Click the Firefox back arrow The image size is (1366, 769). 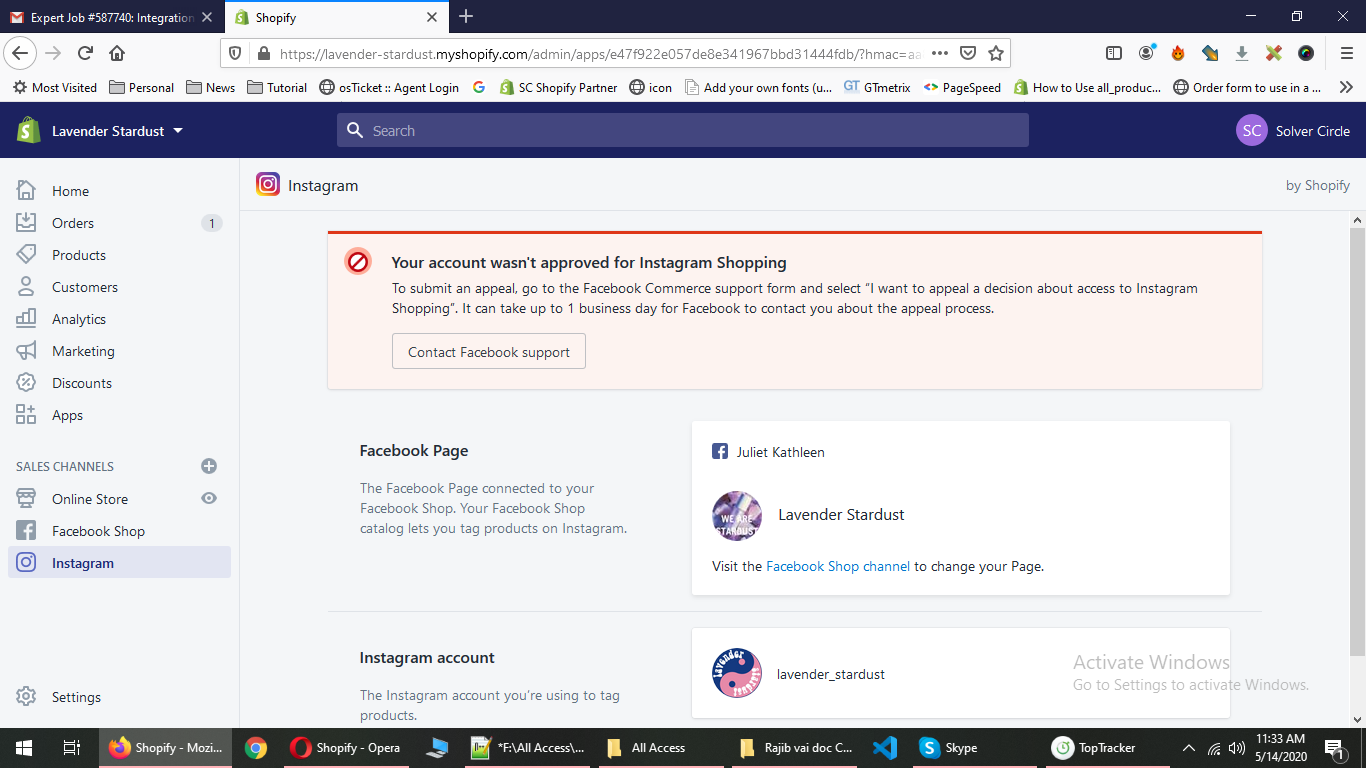click(21, 53)
